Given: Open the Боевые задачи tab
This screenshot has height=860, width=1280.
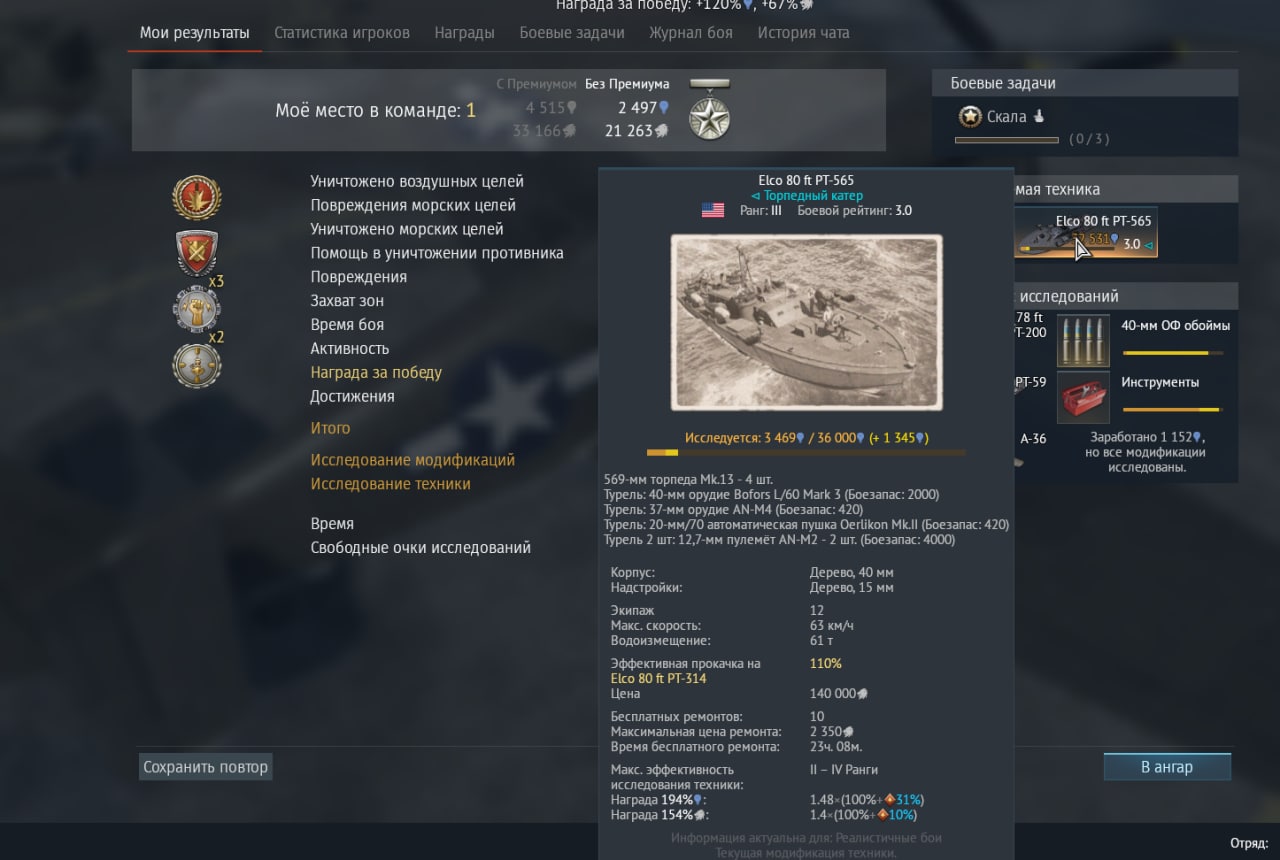Looking at the screenshot, I should [572, 33].
